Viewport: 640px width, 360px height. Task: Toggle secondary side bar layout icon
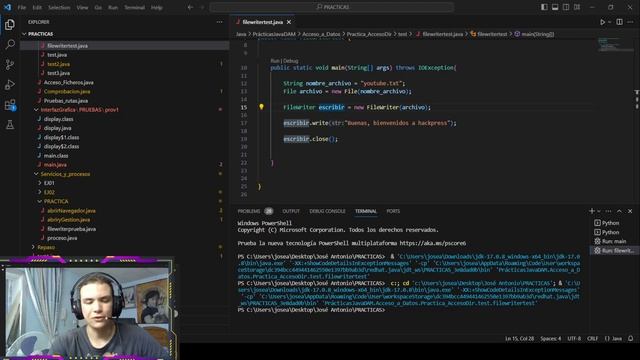[566, 7]
